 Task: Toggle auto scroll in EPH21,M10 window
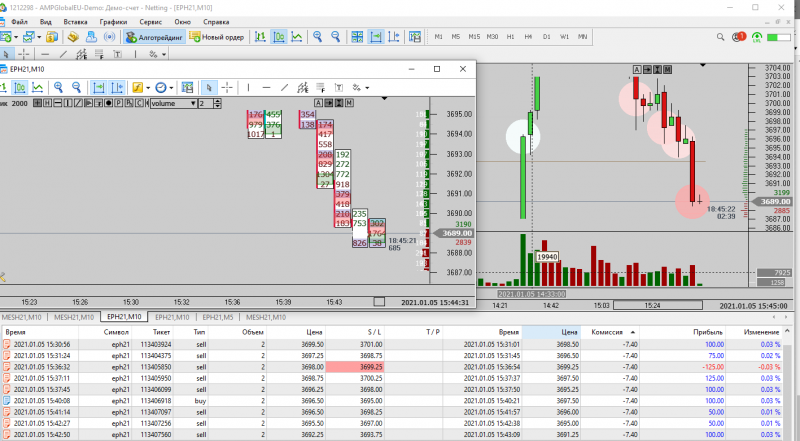click(98, 87)
